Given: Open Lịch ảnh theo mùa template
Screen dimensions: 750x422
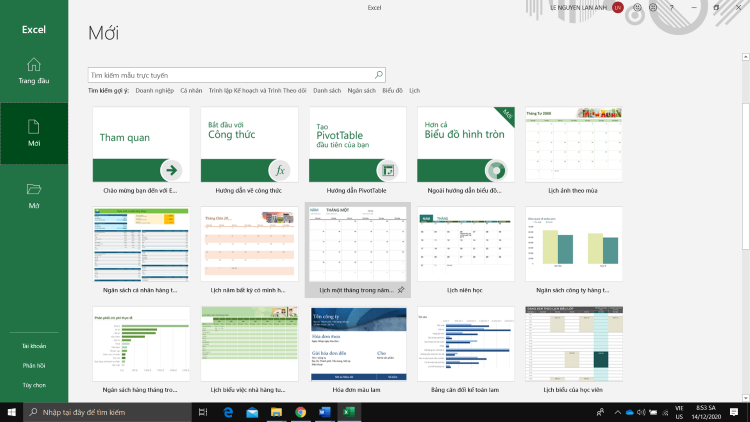Looking at the screenshot, I should (x=574, y=144).
